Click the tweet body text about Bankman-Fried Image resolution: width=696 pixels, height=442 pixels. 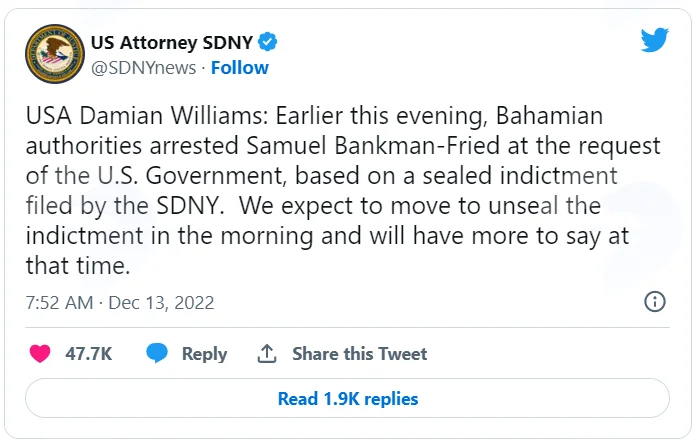(343, 190)
